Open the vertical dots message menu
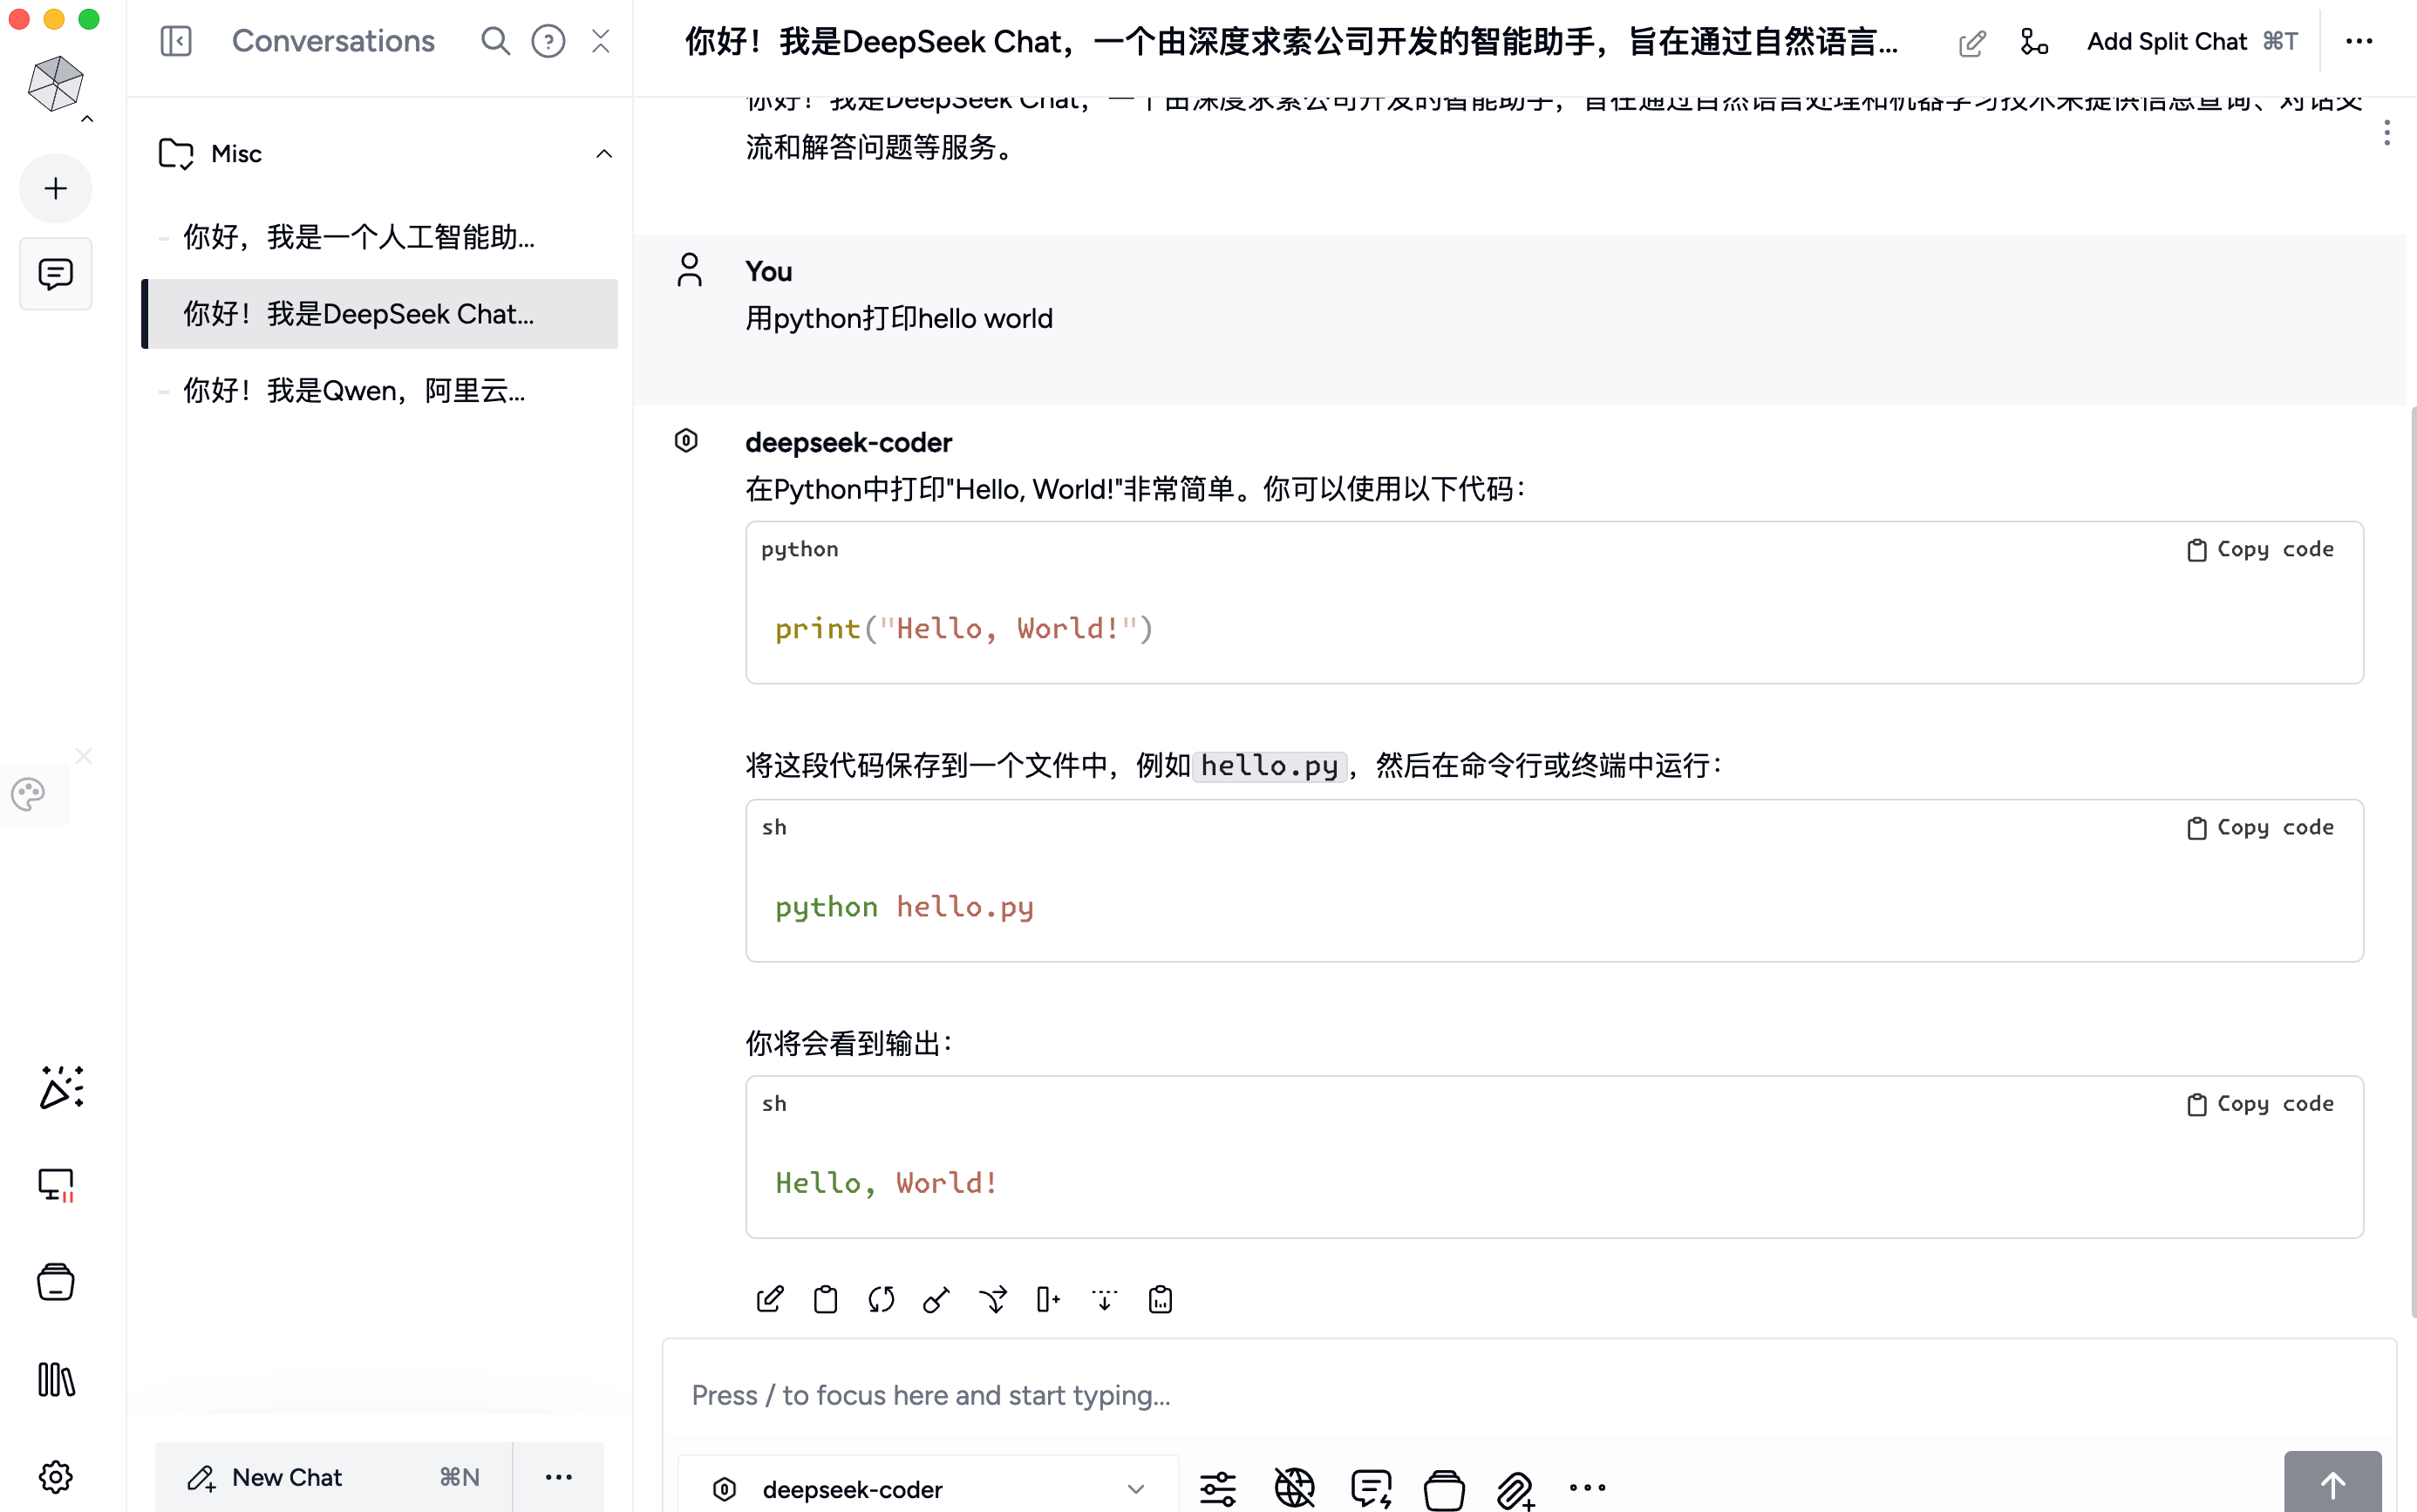 pos(2387,133)
